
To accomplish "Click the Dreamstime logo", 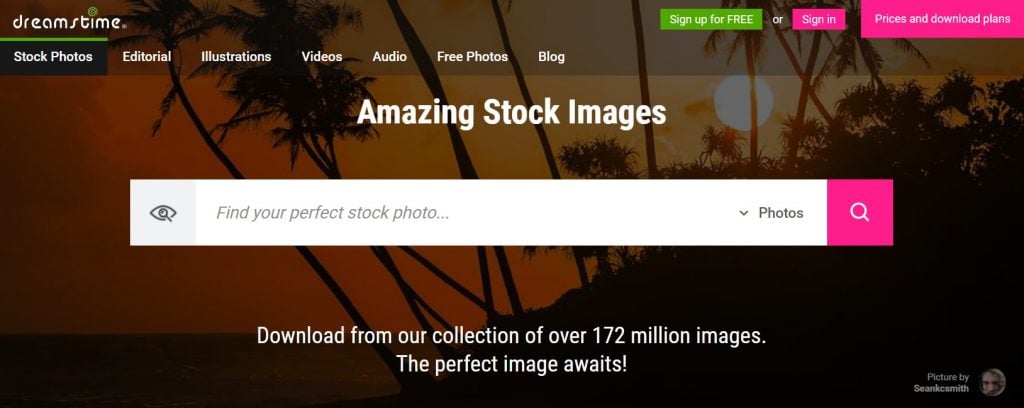I will tap(69, 20).
